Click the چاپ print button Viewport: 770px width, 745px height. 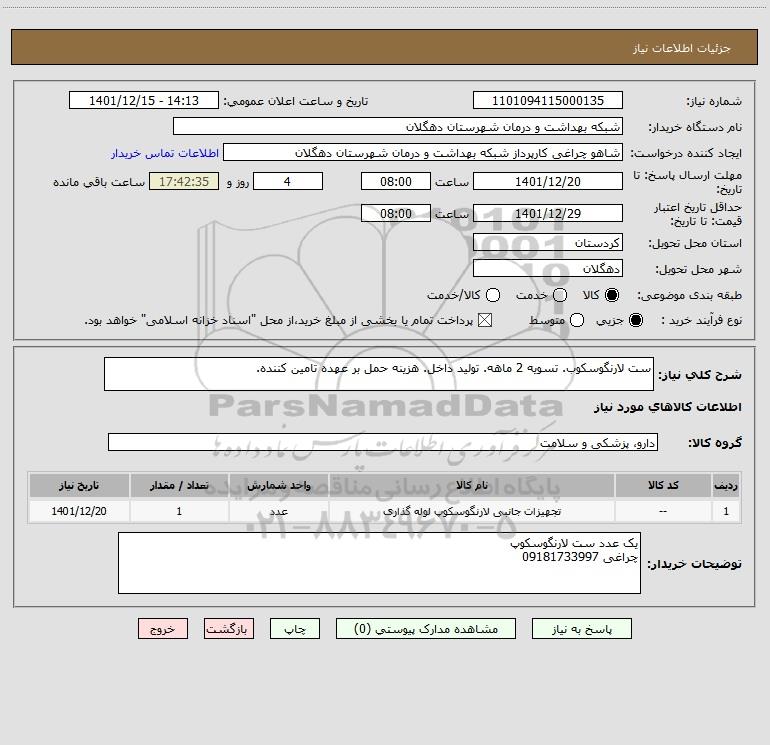coord(295,629)
